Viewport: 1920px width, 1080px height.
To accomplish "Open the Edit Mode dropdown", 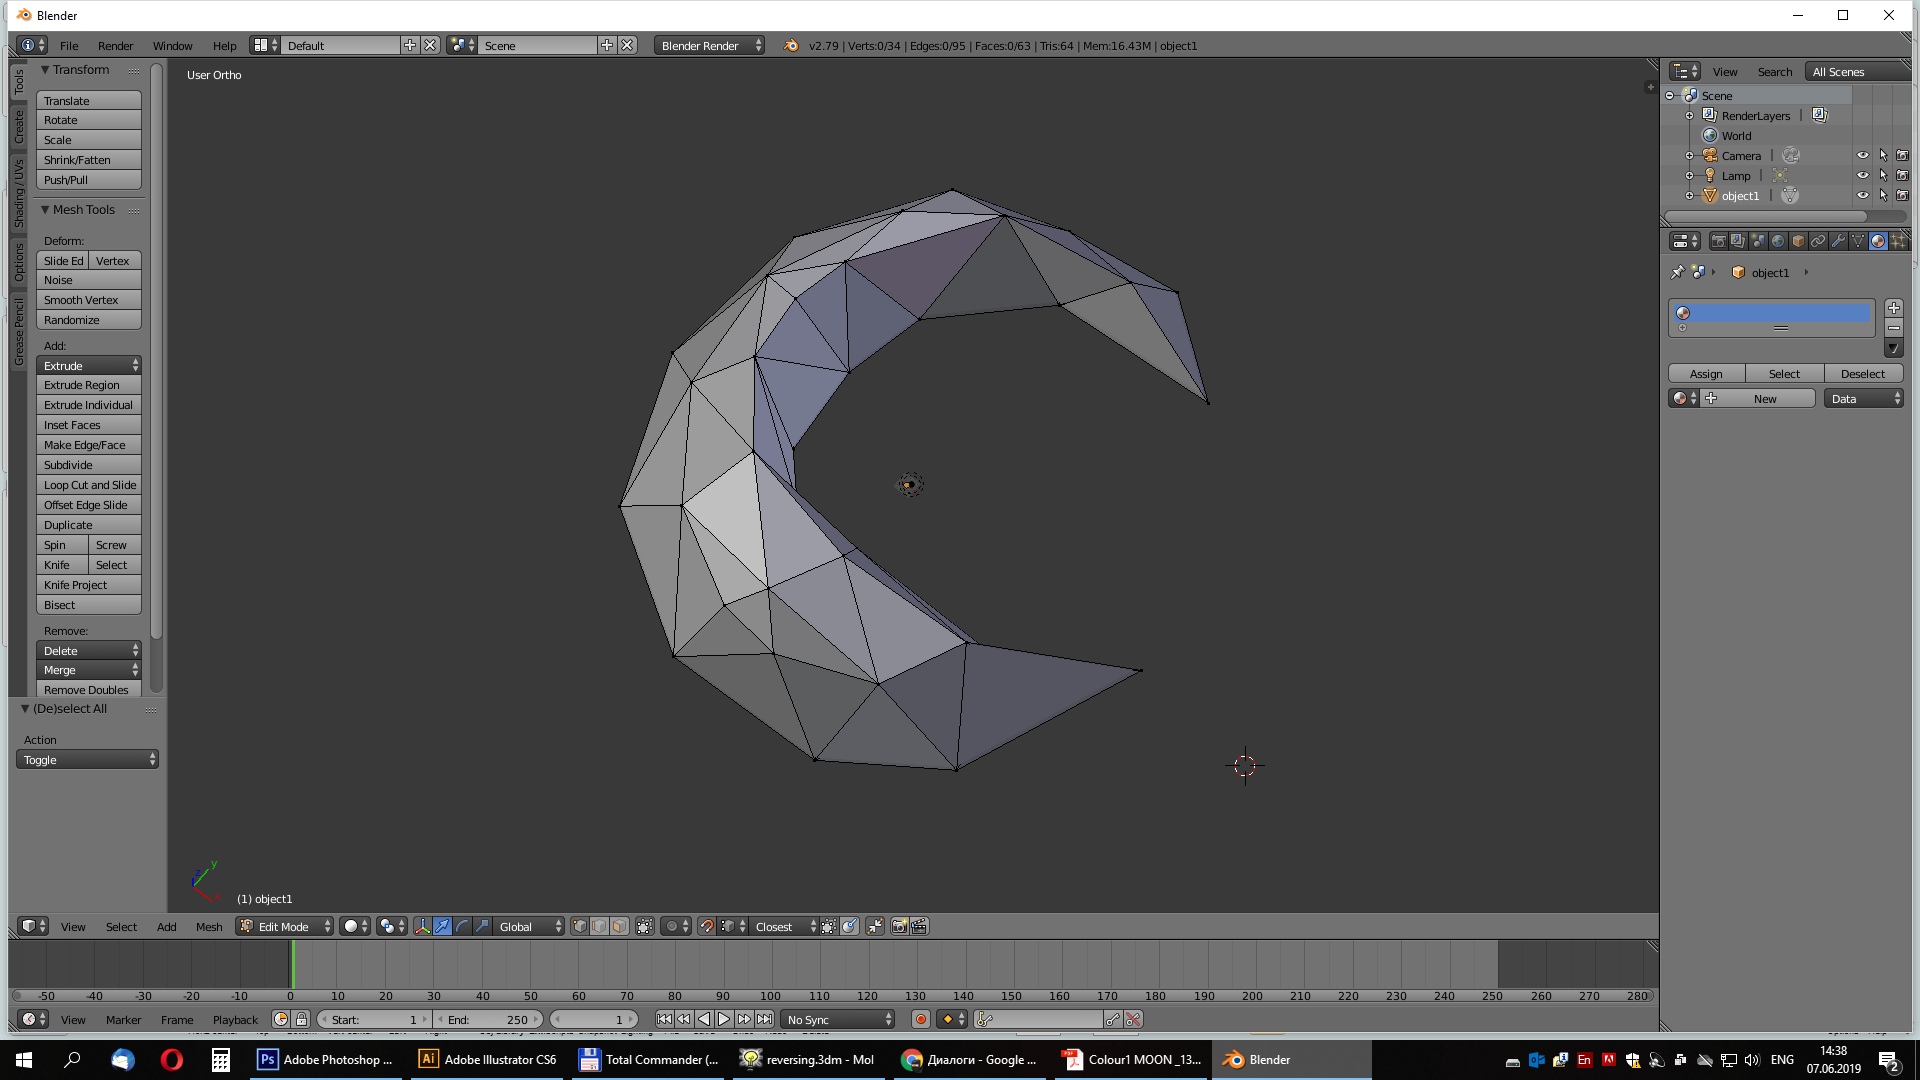I will pos(285,926).
